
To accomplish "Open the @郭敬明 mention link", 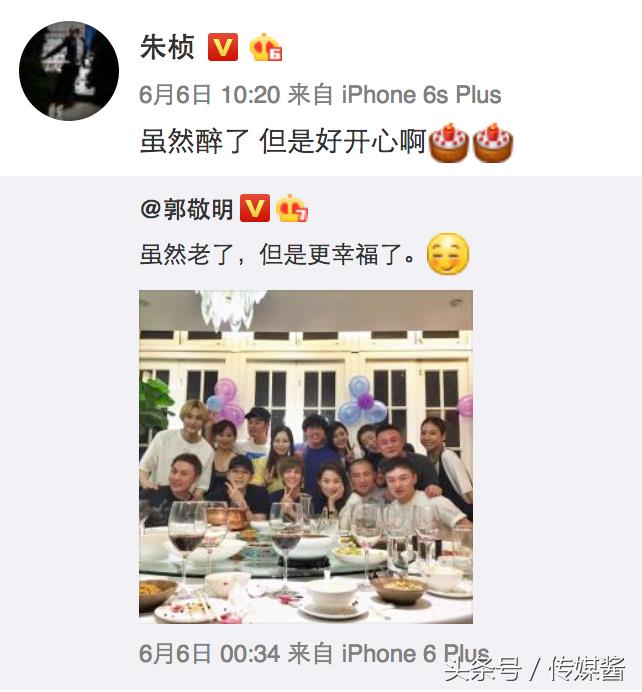I will pyautogui.click(x=186, y=208).
